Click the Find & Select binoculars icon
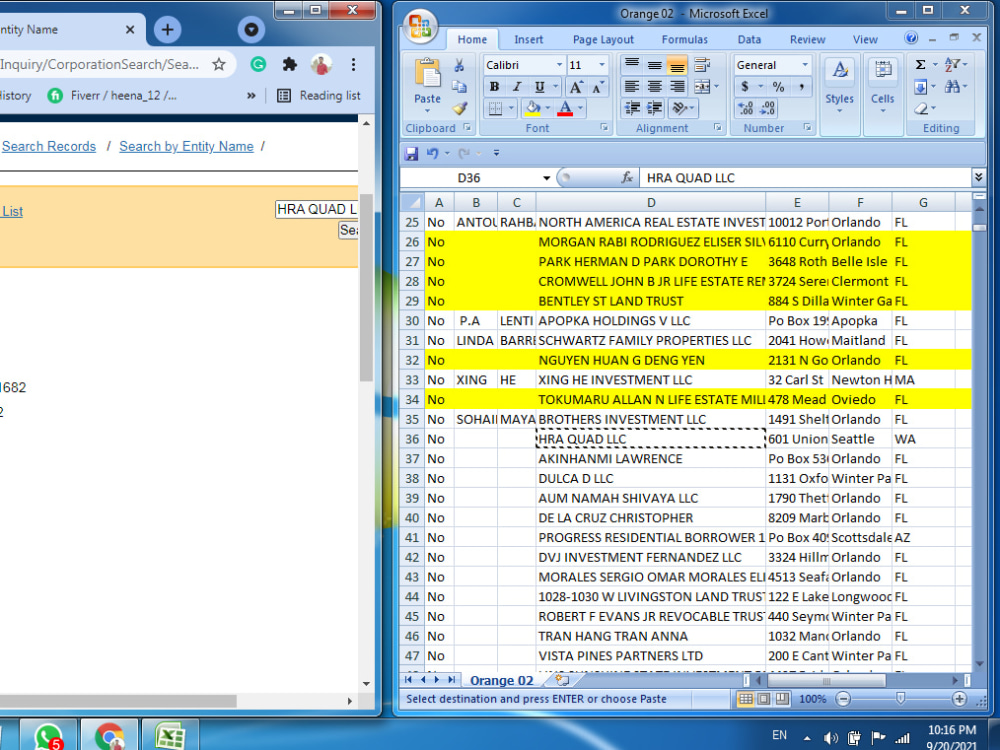This screenshot has height=750, width=1000. pos(952,87)
